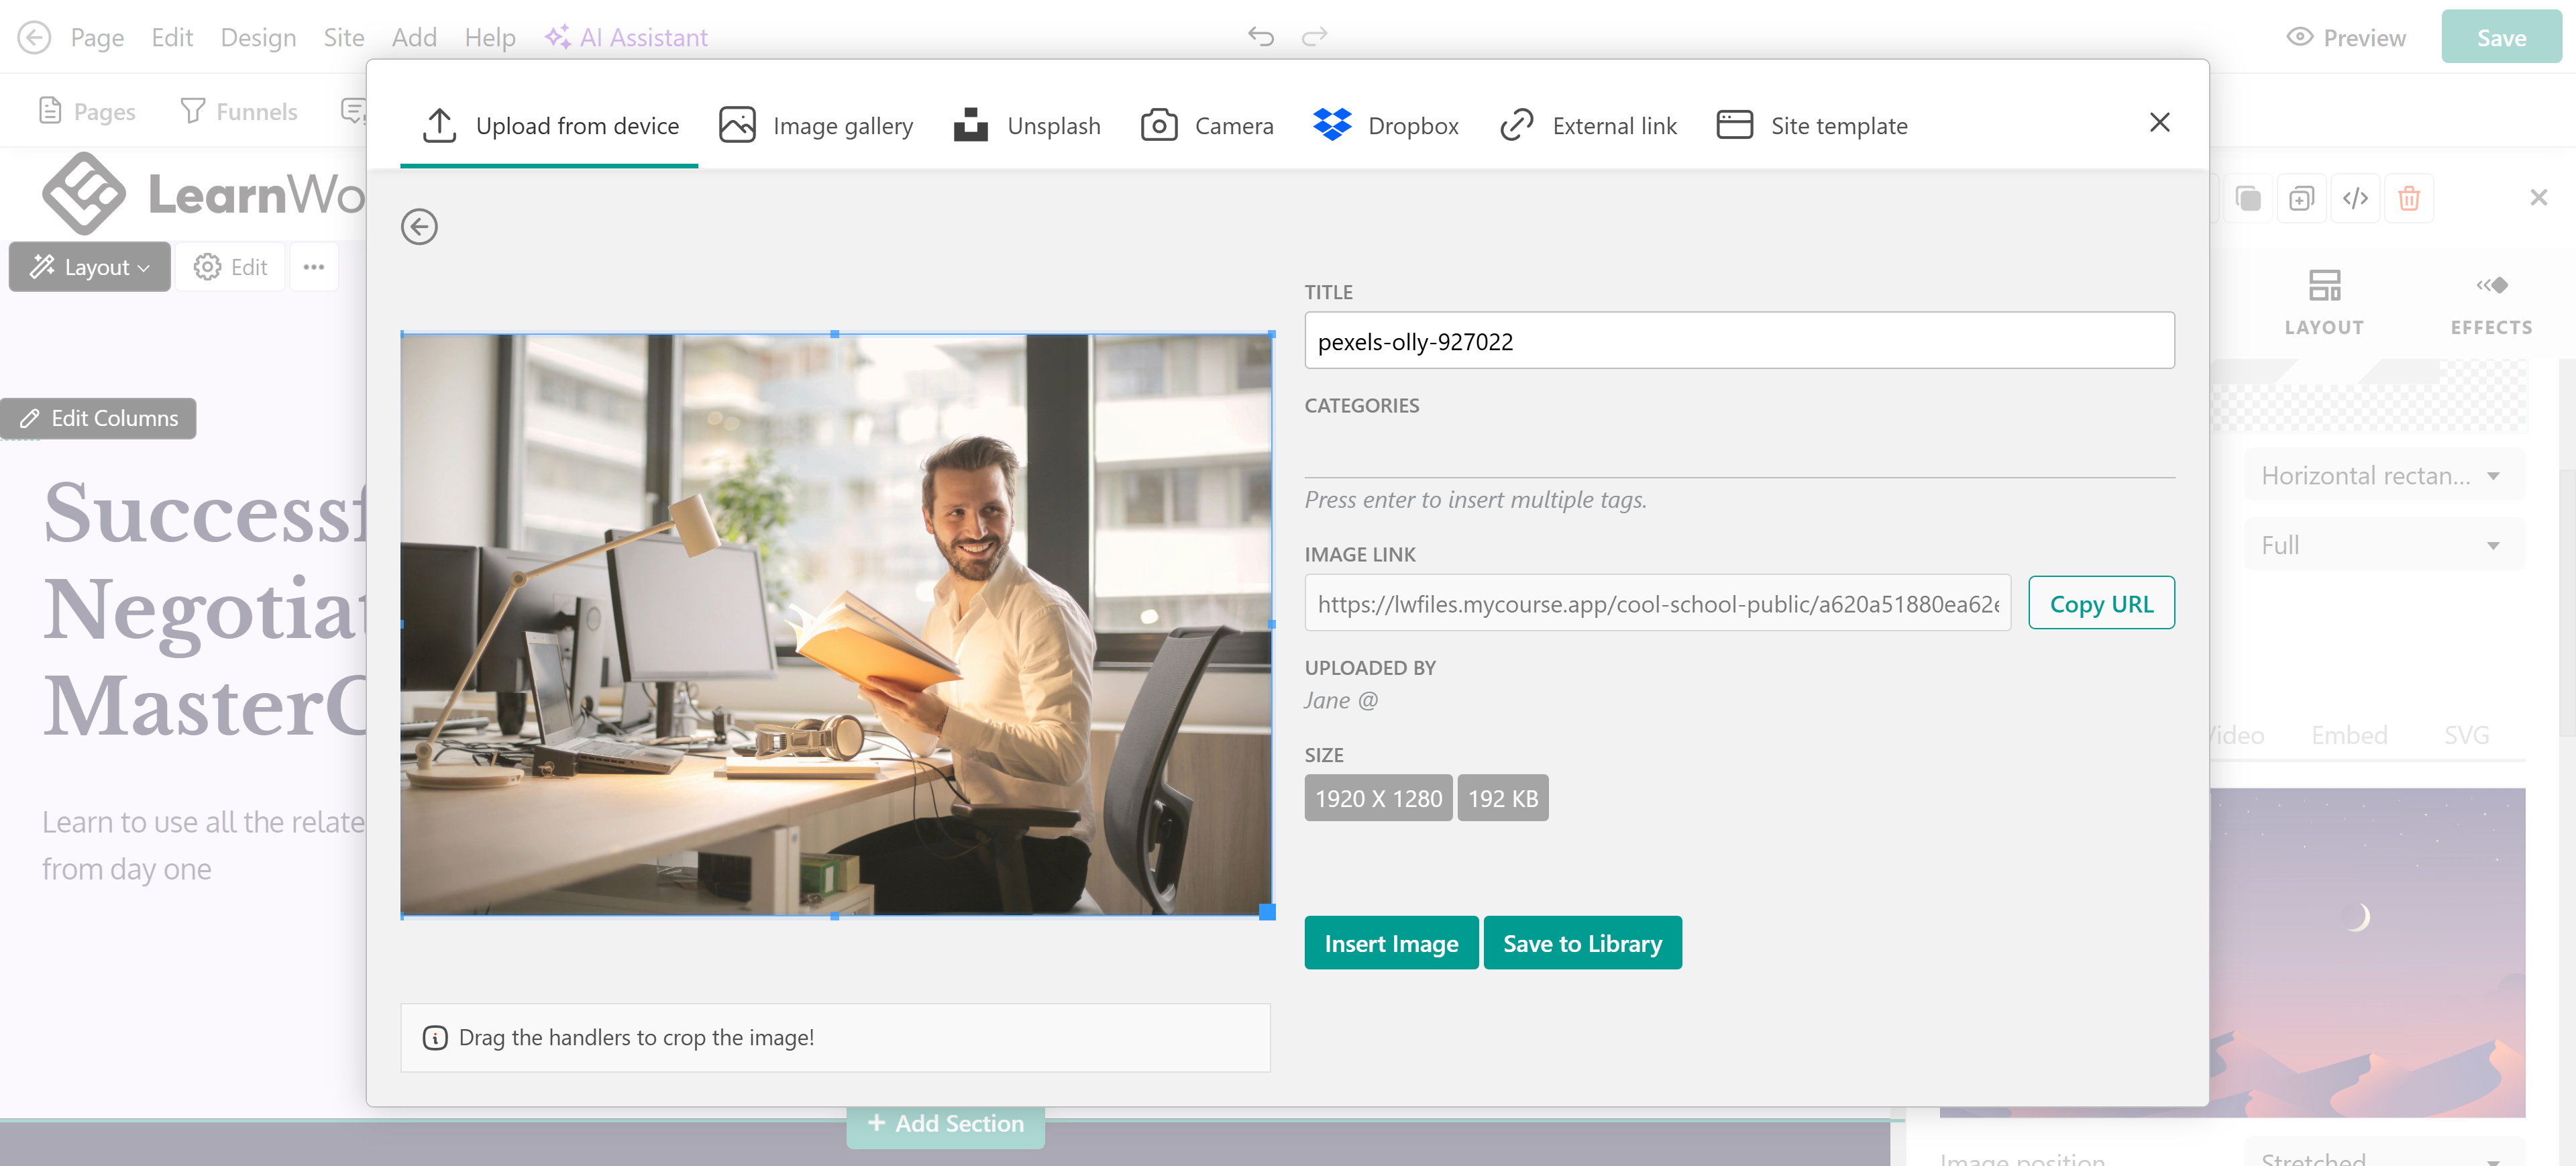Viewport: 2576px width, 1166px height.
Task: Click the back arrow in image dialog
Action: [x=419, y=227]
